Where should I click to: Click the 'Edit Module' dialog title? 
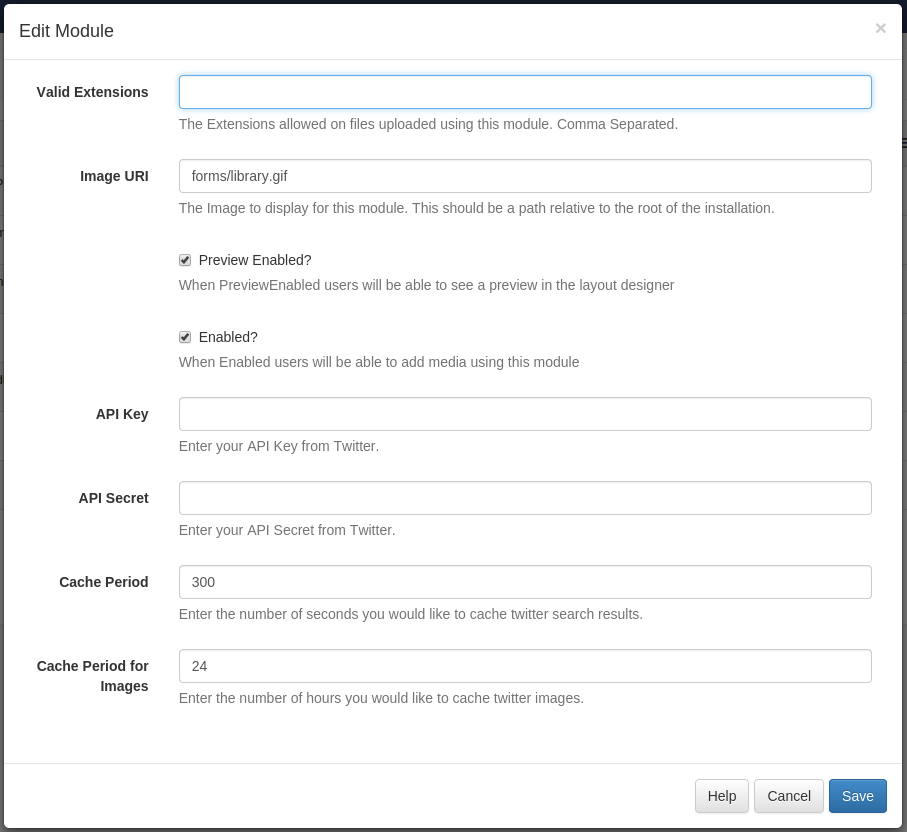(x=67, y=31)
